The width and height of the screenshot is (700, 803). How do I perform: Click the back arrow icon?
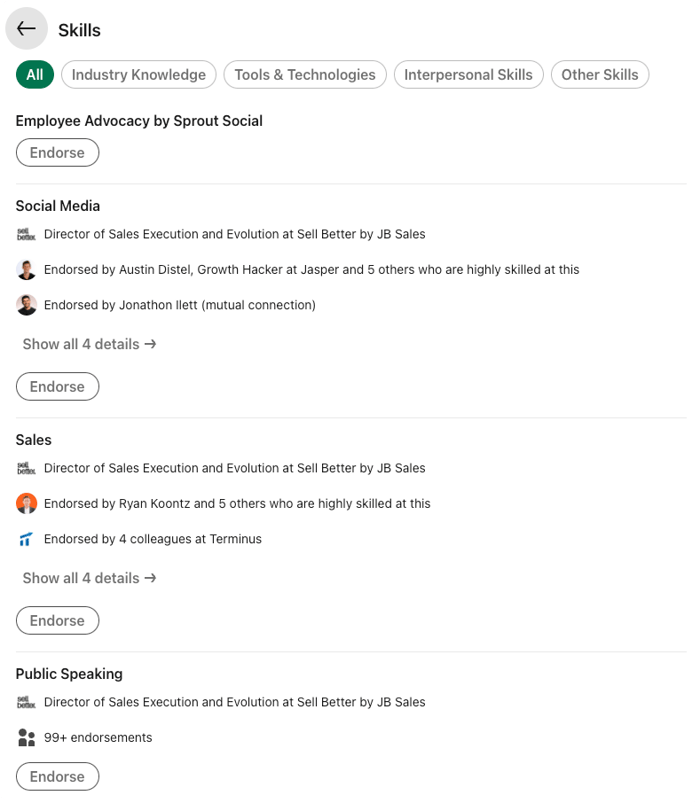coord(27,29)
